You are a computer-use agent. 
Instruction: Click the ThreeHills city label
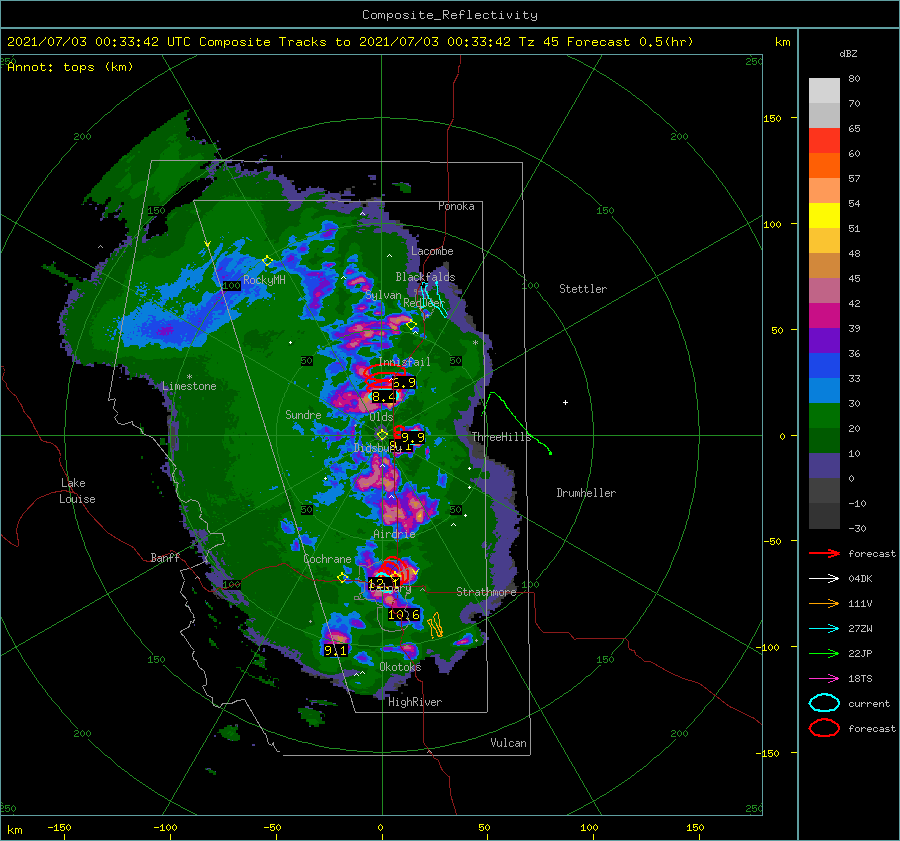(502, 437)
